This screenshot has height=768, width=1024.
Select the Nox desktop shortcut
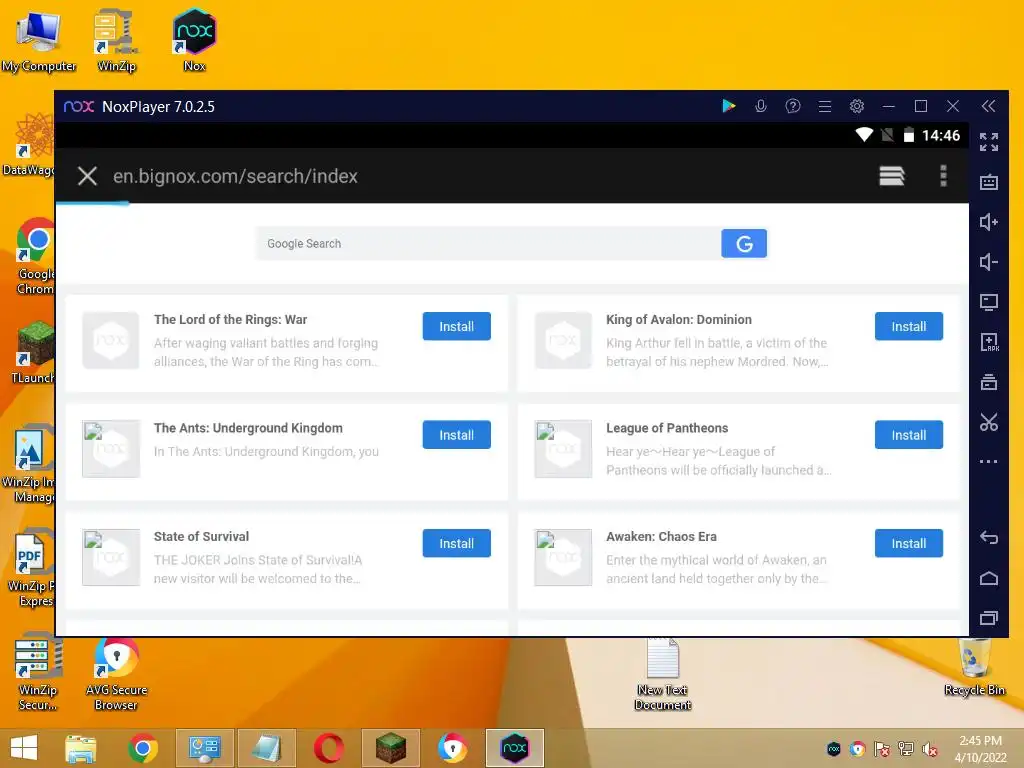[x=194, y=40]
